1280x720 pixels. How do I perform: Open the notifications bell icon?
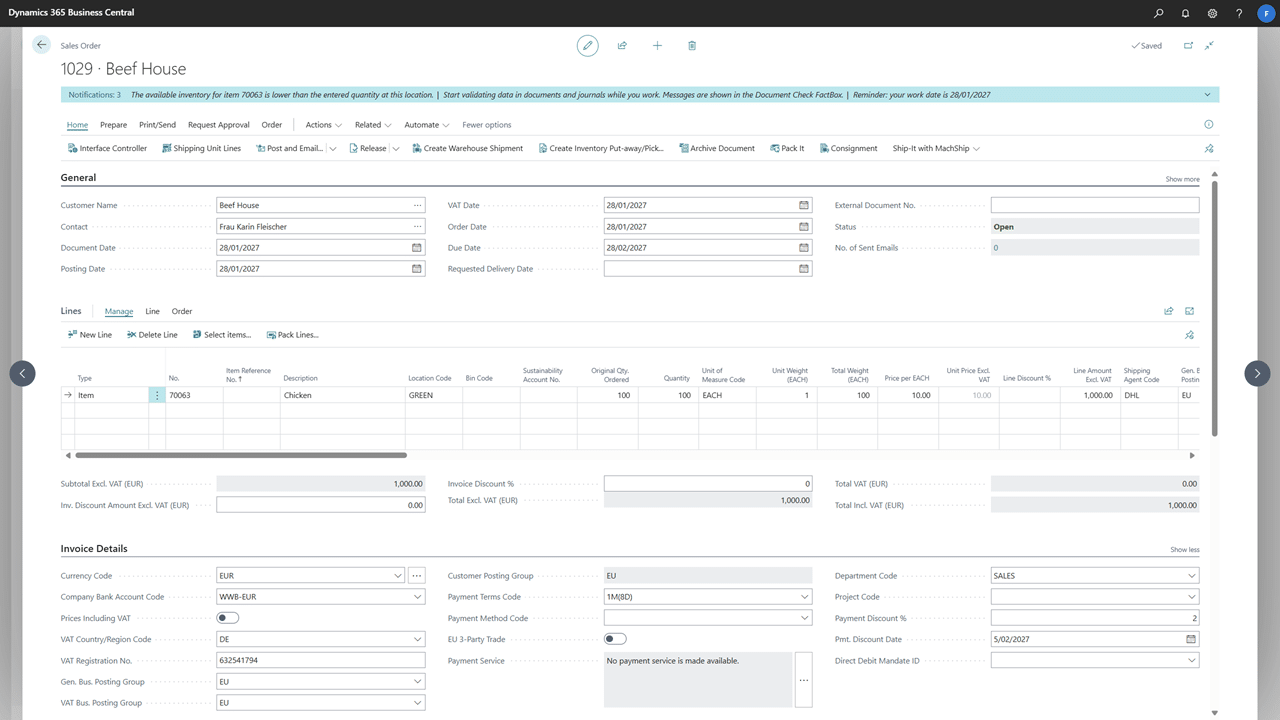coord(1185,13)
